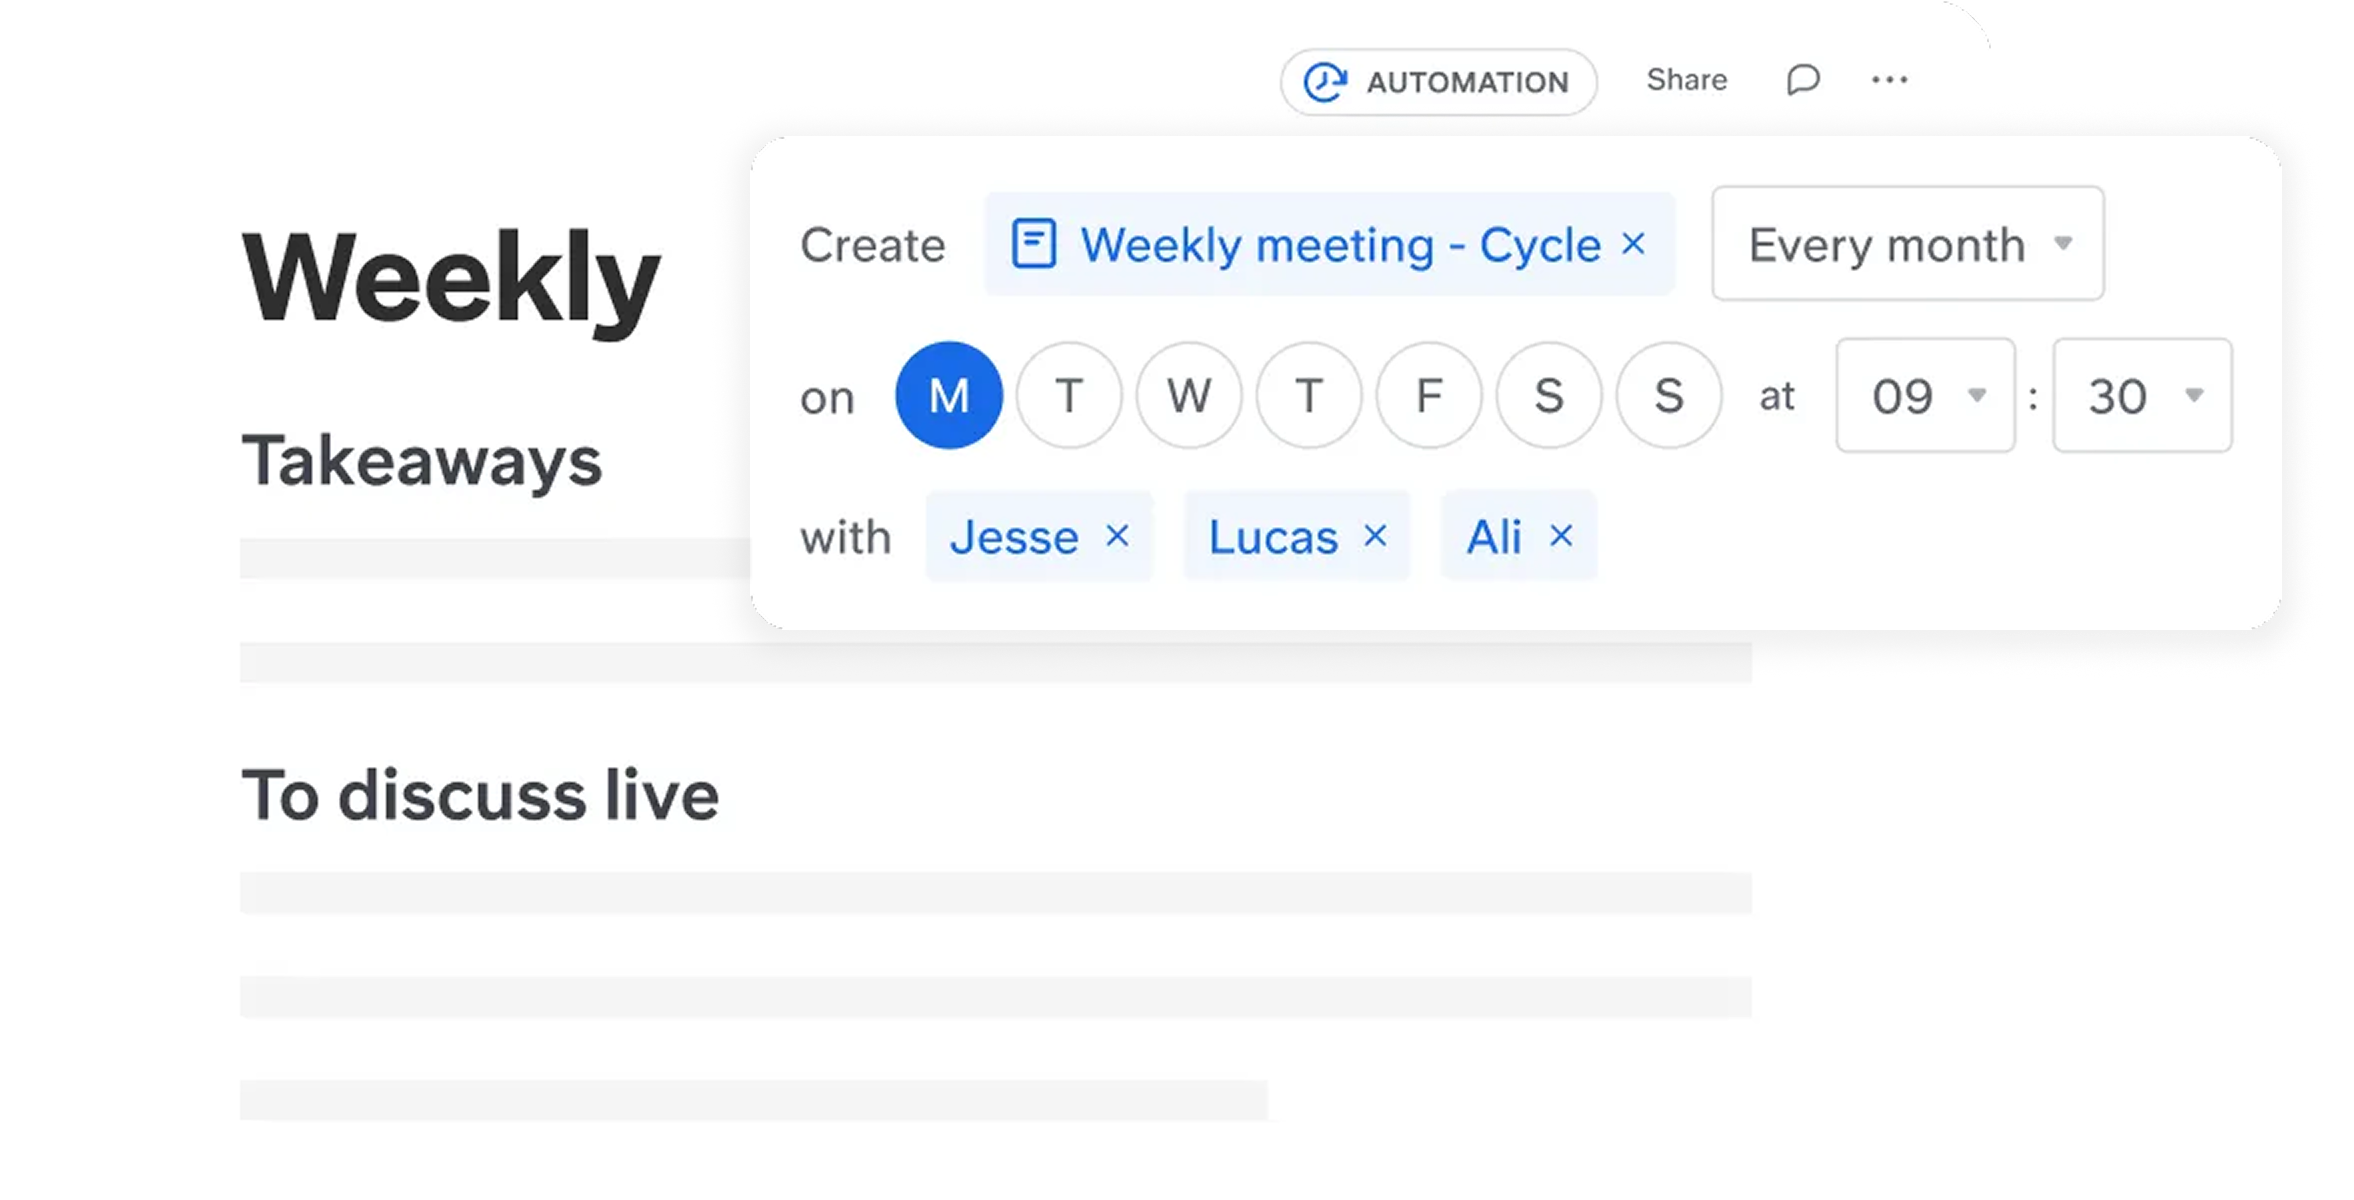Remove Ali from participants

(x=1561, y=537)
